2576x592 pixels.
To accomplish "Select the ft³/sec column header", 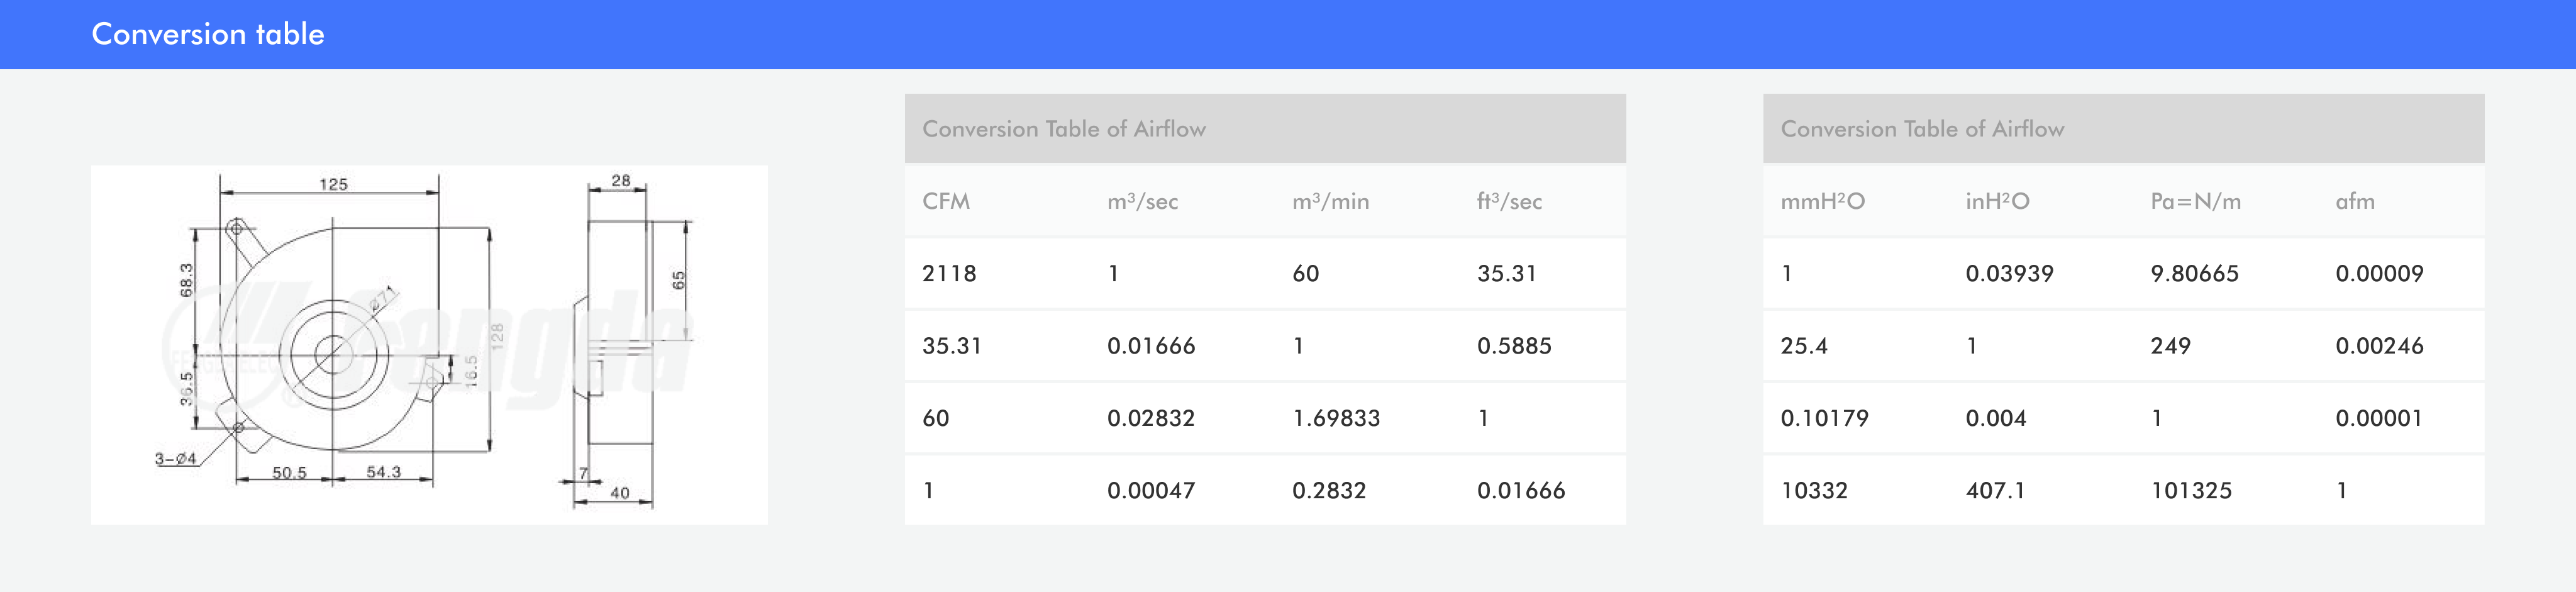I will 1509,201.
